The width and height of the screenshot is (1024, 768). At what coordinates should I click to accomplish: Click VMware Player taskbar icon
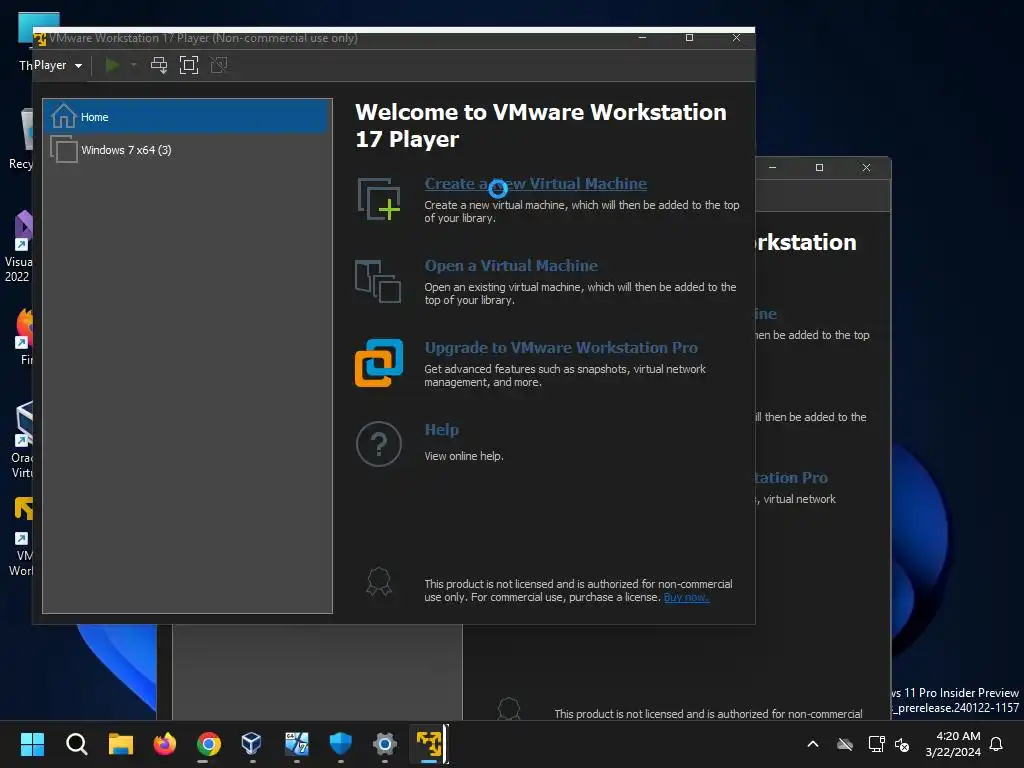click(x=429, y=744)
